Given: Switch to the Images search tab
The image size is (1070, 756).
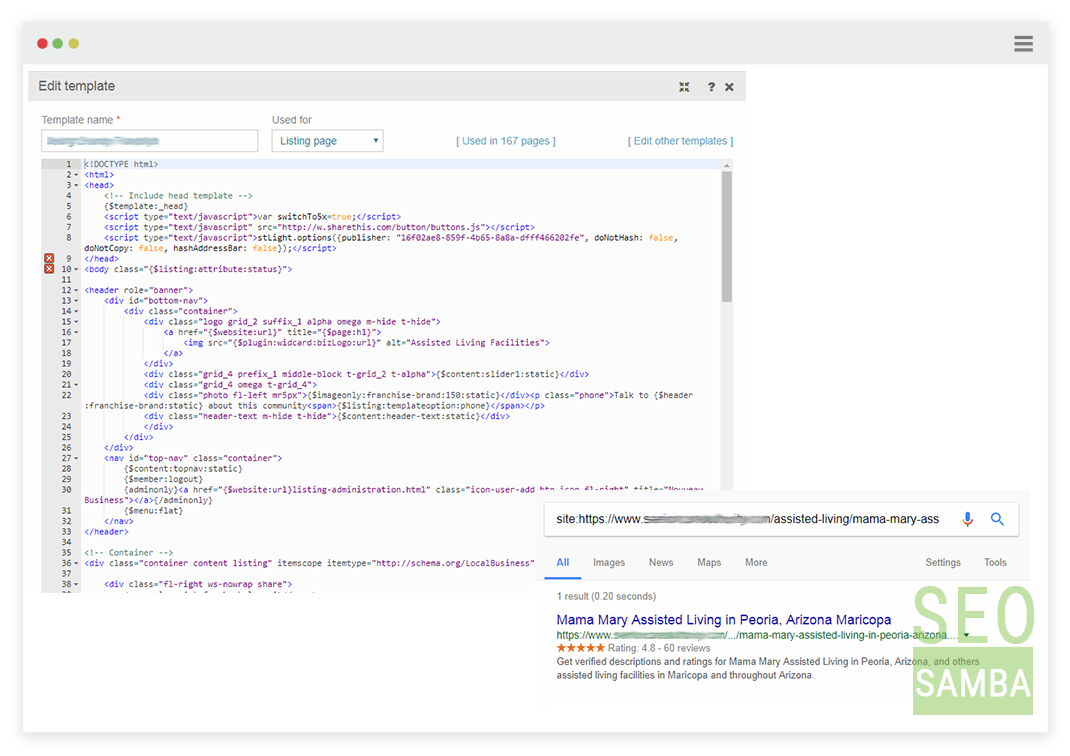Looking at the screenshot, I should pyautogui.click(x=609, y=562).
